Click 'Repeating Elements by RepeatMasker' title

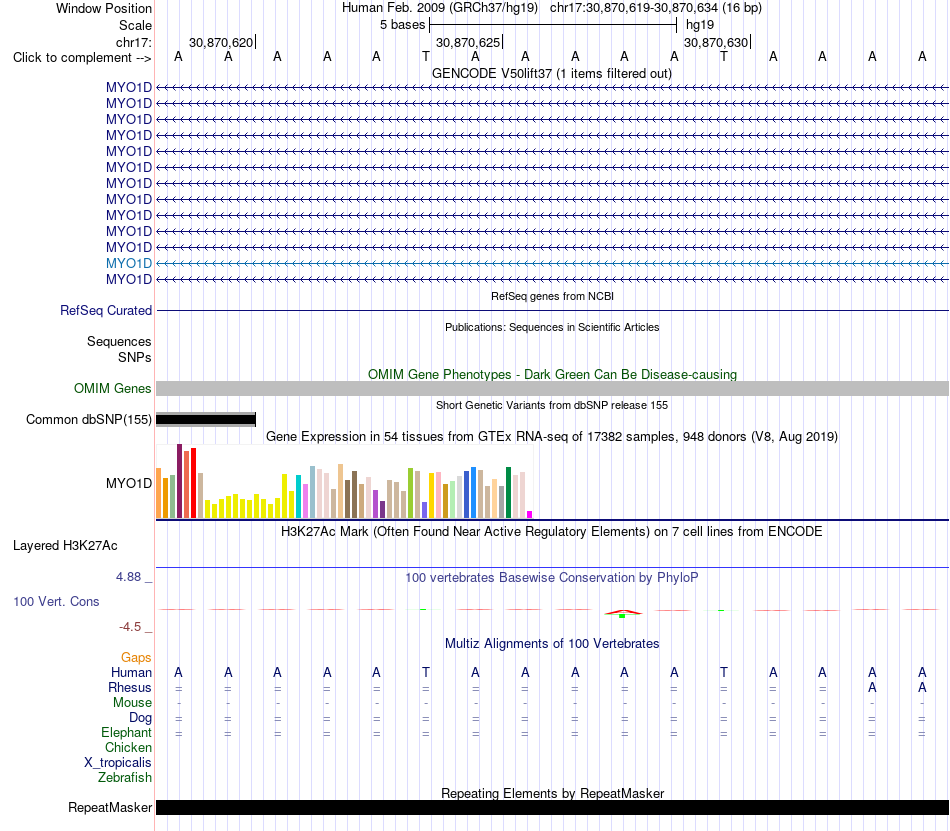(x=552, y=793)
